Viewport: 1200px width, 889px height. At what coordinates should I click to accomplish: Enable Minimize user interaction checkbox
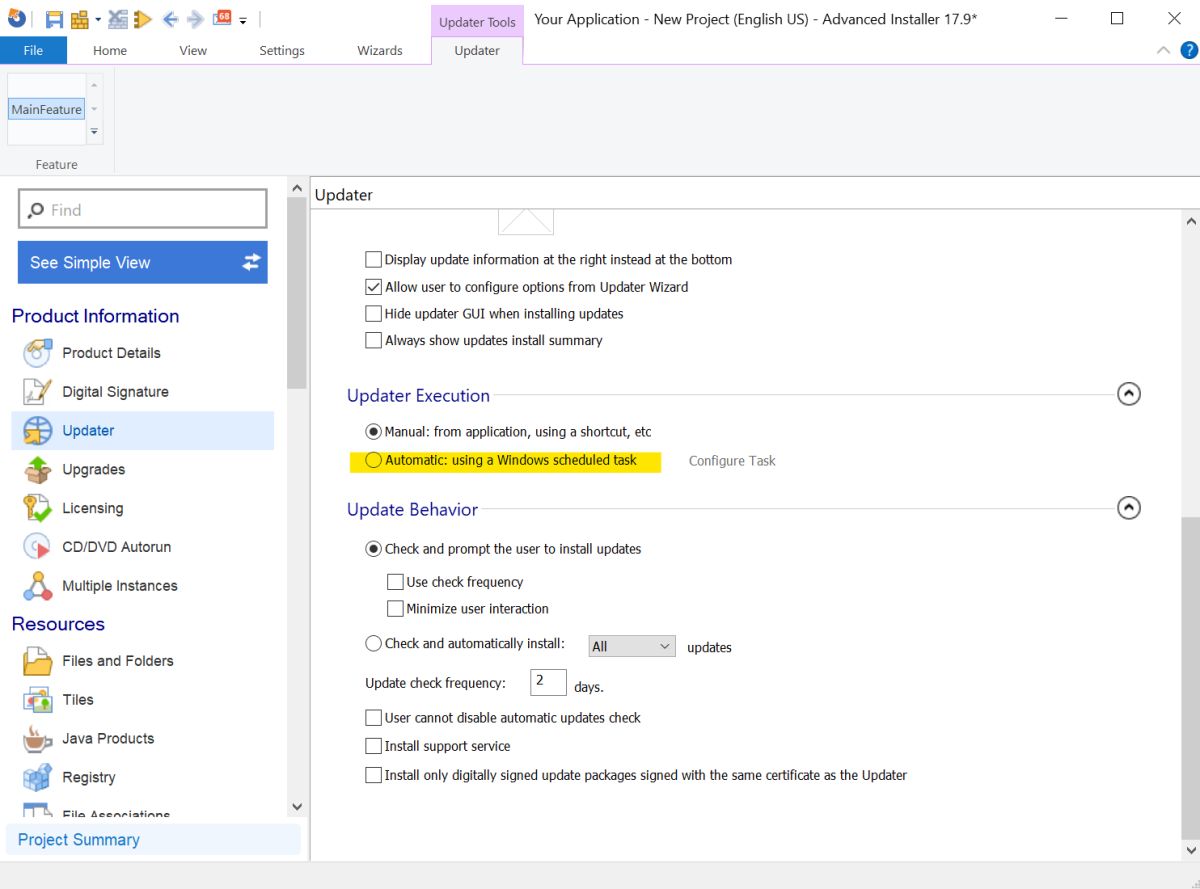pyautogui.click(x=395, y=609)
